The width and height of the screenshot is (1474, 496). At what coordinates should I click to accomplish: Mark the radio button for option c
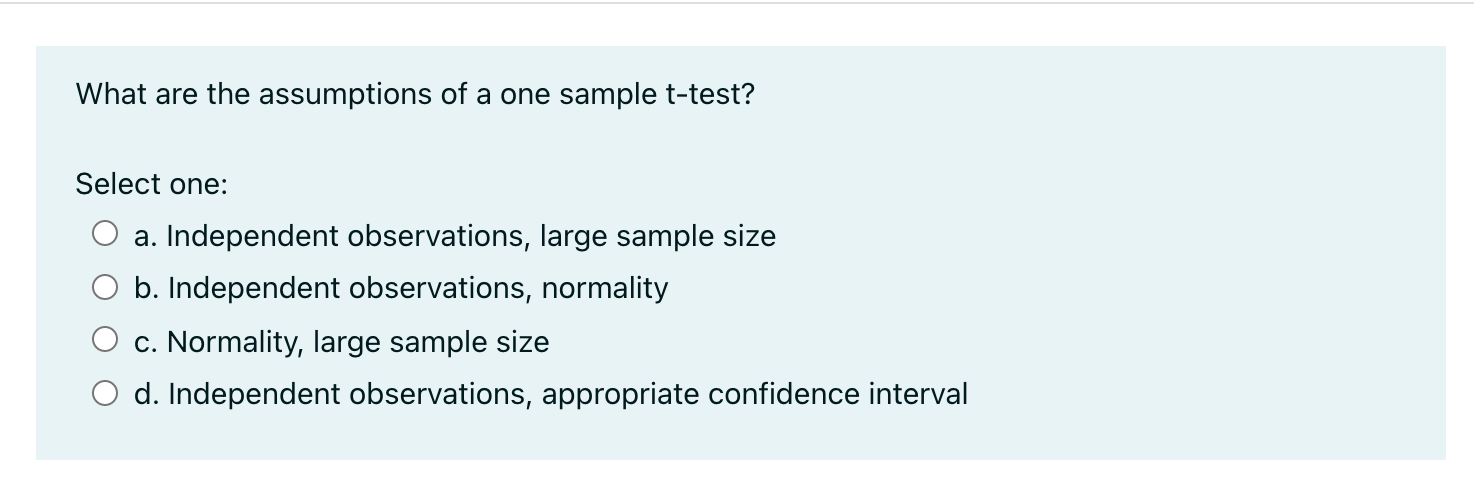point(107,342)
